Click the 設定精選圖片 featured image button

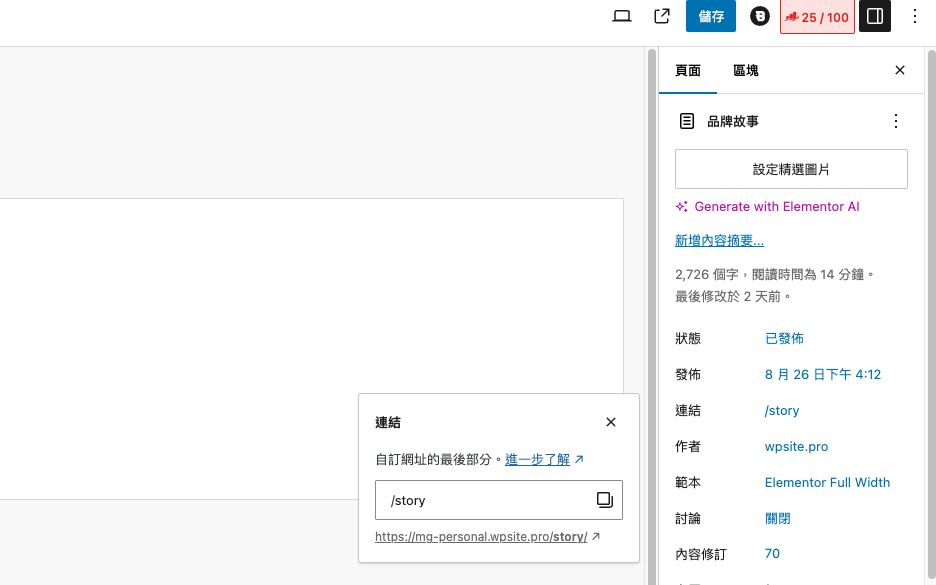(x=790, y=168)
